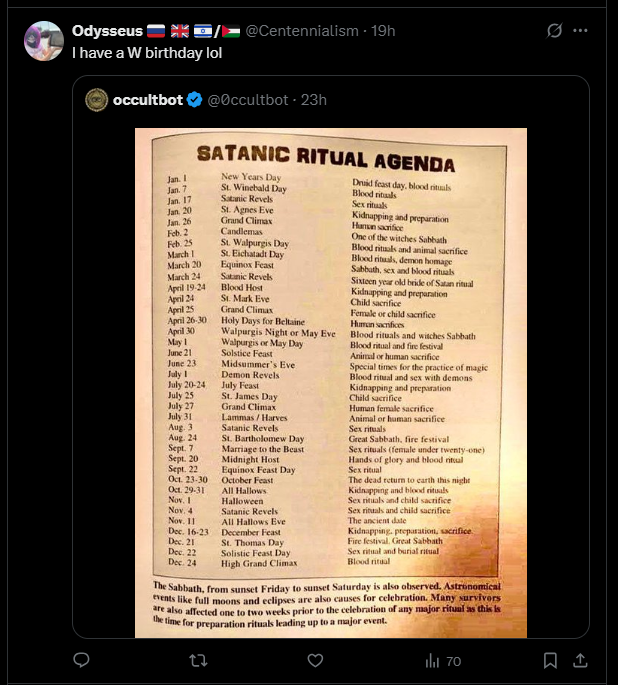The width and height of the screenshot is (618, 685).
Task: Open occultbot profile avatar
Action: pyautogui.click(x=97, y=100)
